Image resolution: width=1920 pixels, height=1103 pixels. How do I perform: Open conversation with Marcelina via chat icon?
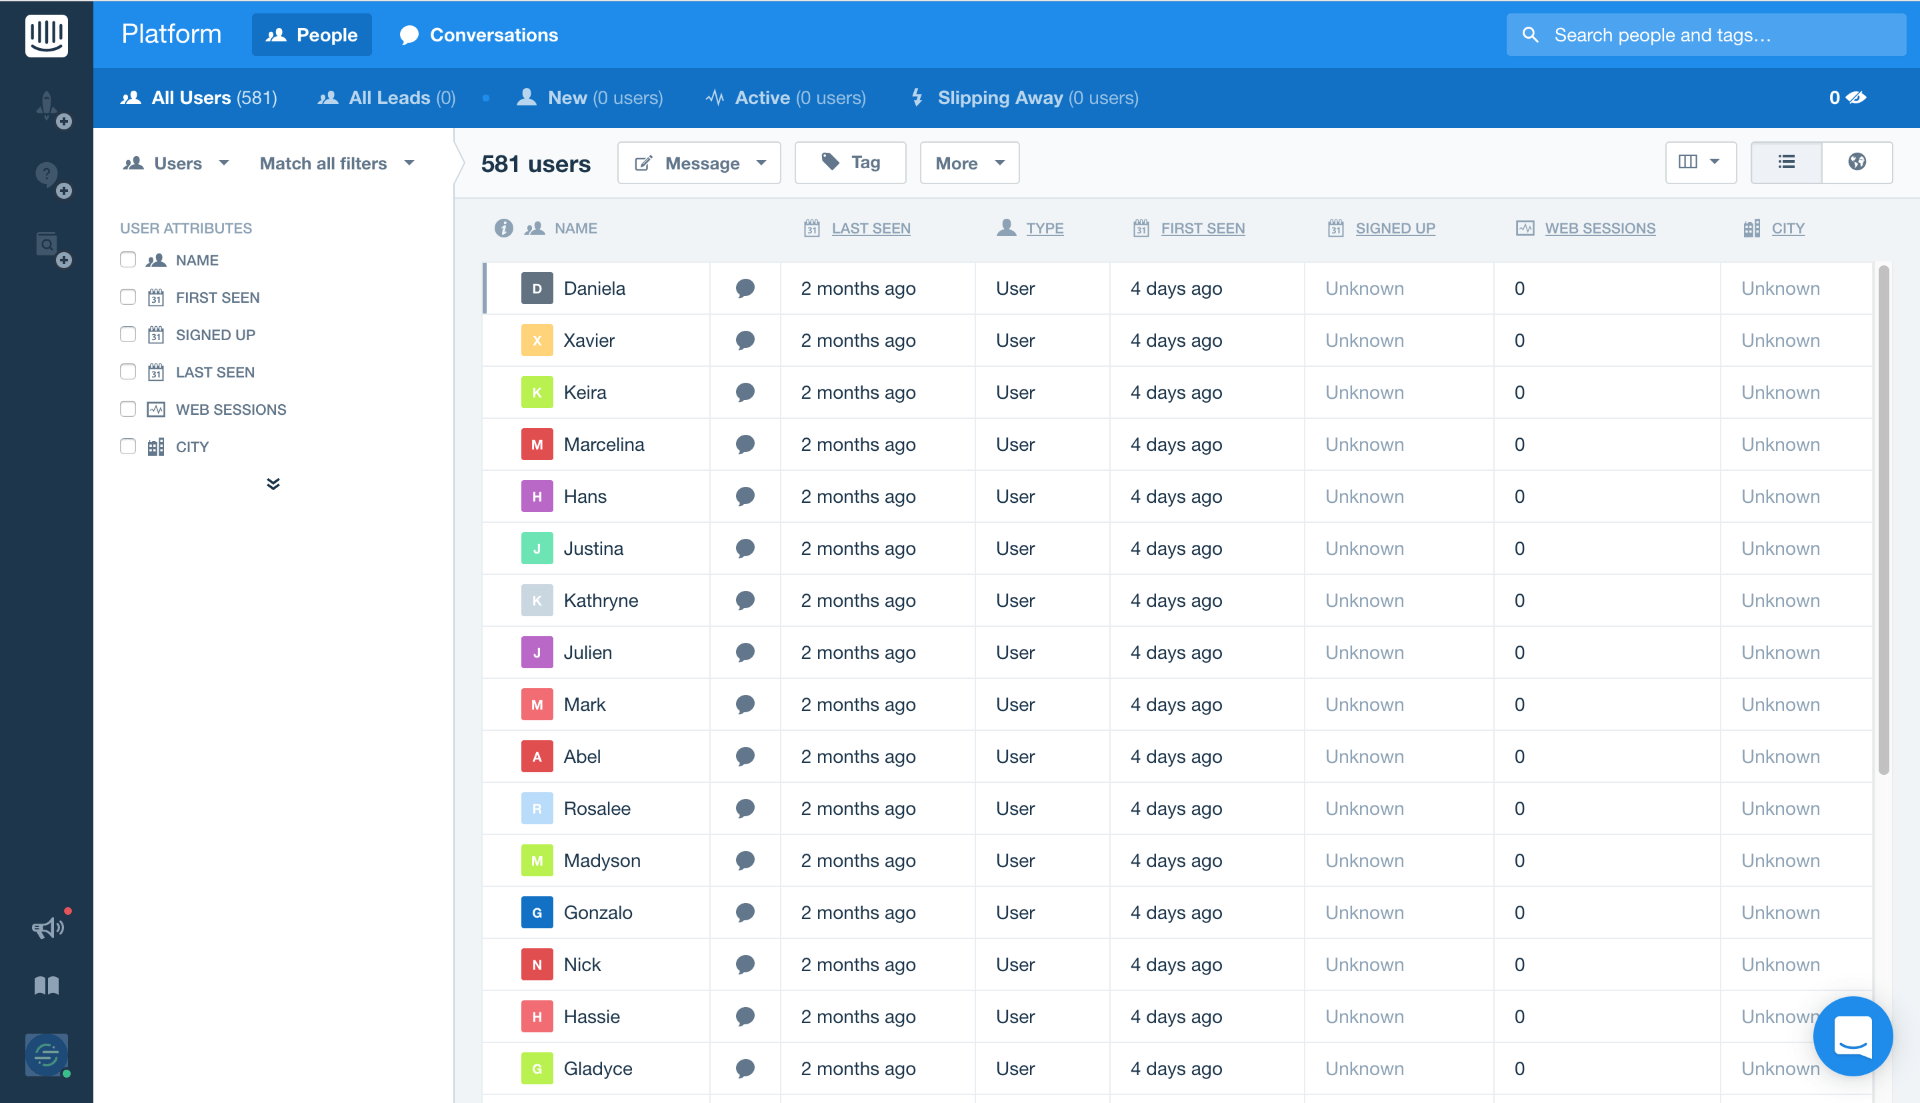coord(745,444)
